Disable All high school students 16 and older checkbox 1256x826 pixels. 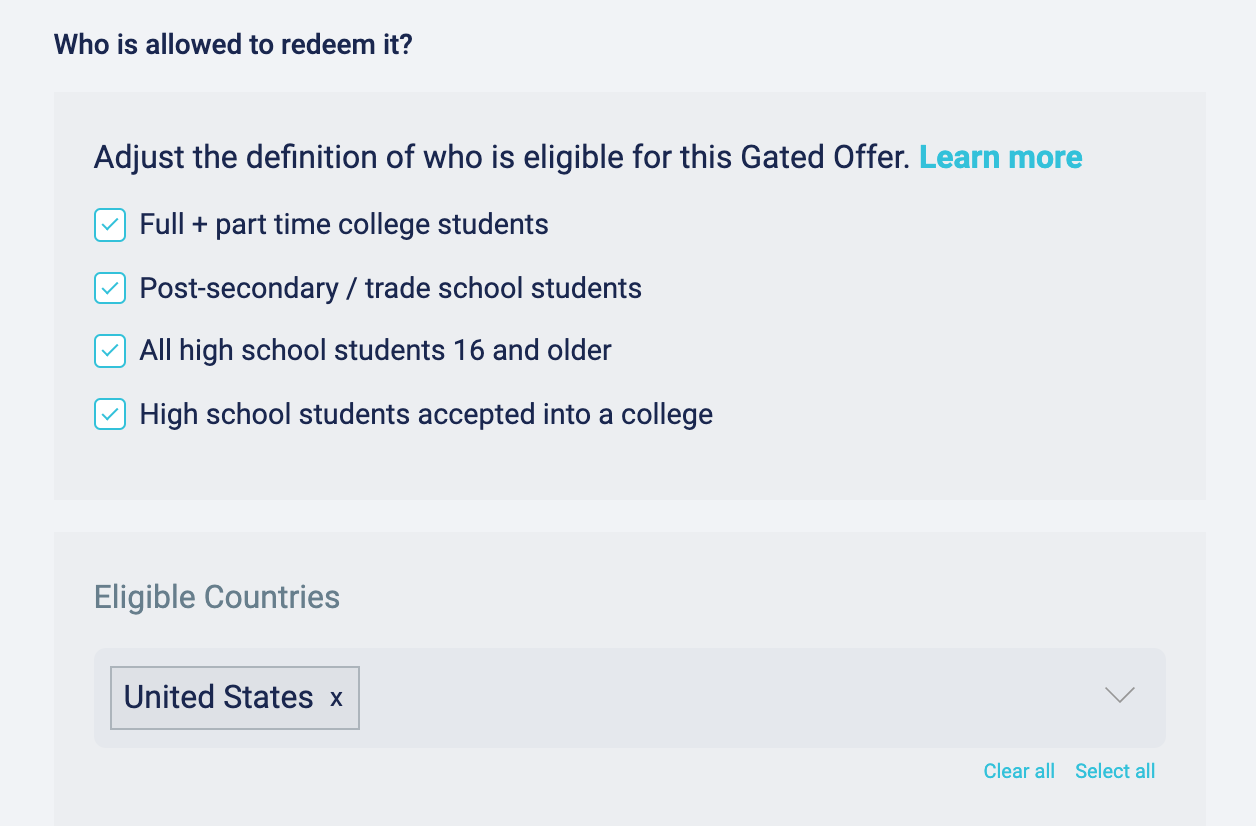[x=110, y=351]
